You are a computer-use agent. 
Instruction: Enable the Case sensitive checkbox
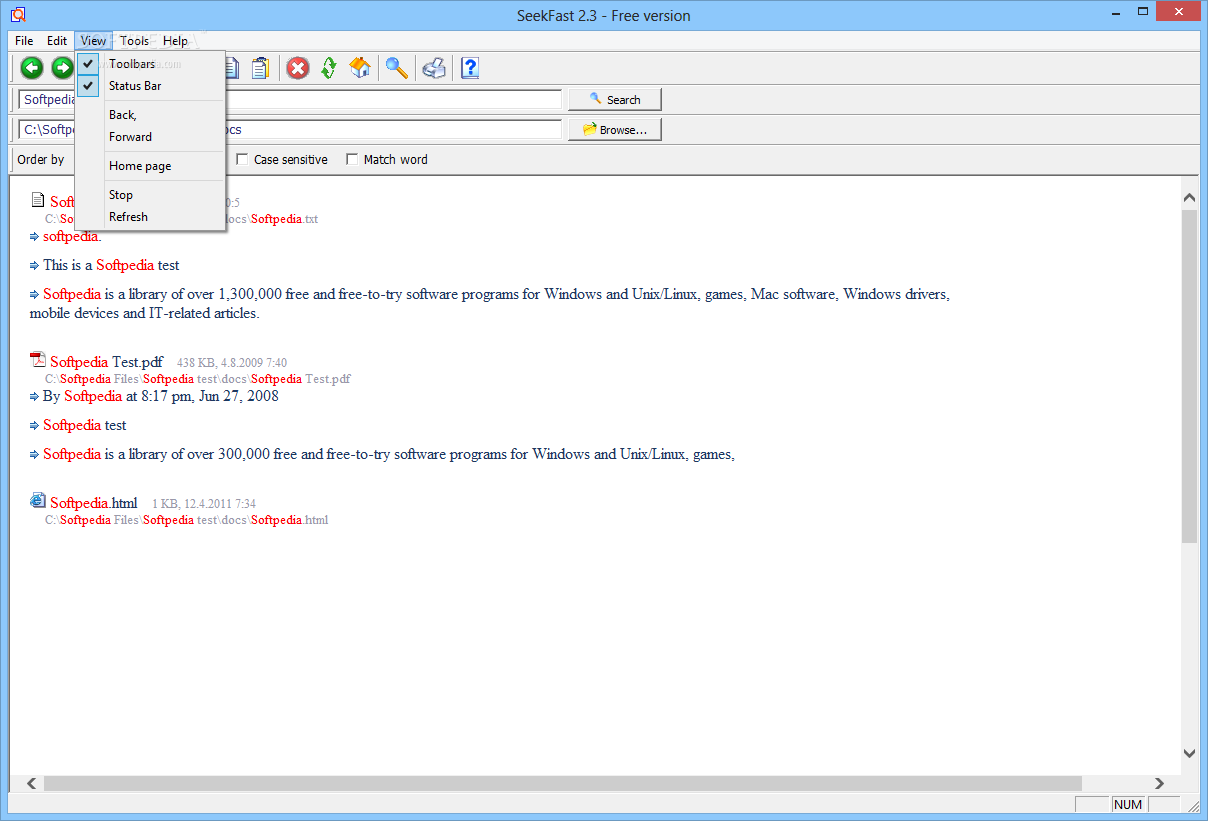[242, 159]
